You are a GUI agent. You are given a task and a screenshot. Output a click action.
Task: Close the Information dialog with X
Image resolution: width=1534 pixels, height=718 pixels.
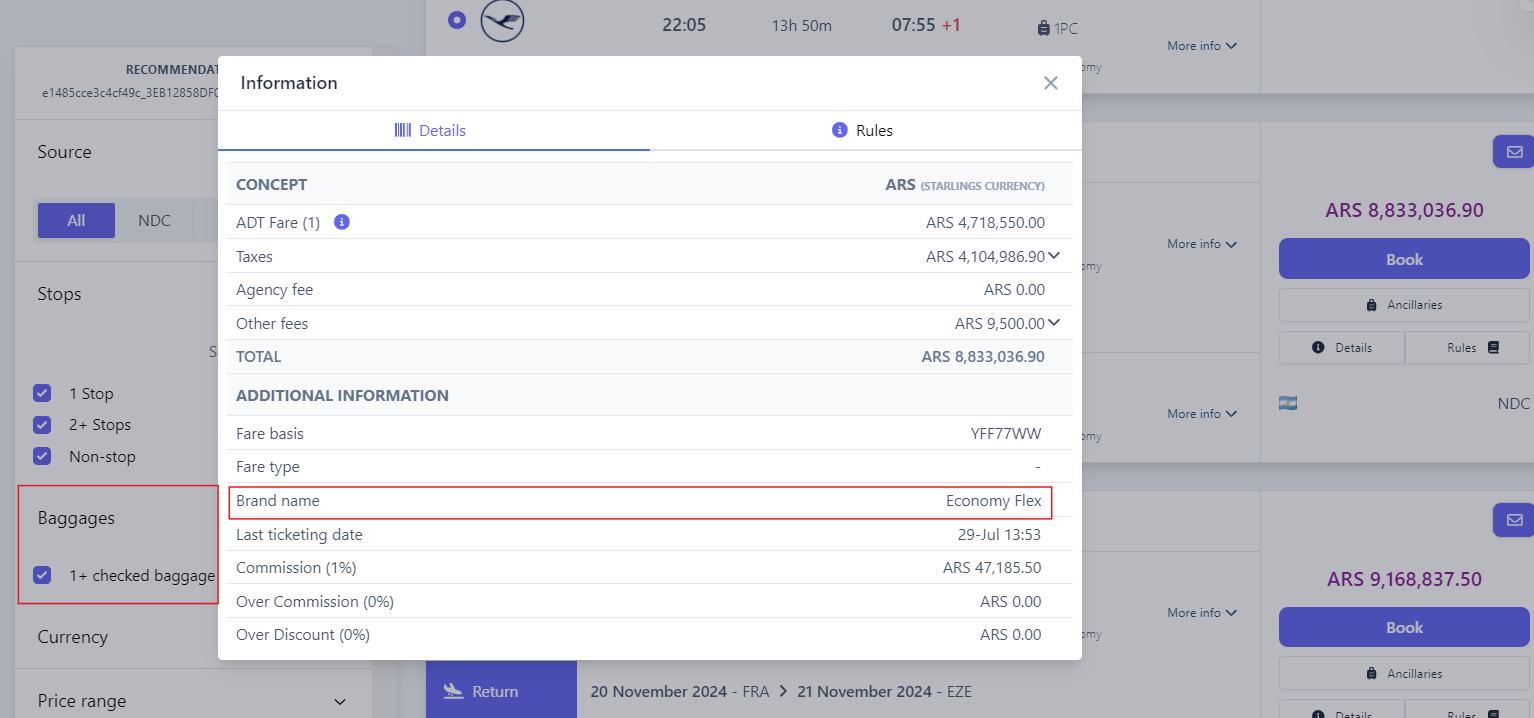click(x=1050, y=83)
